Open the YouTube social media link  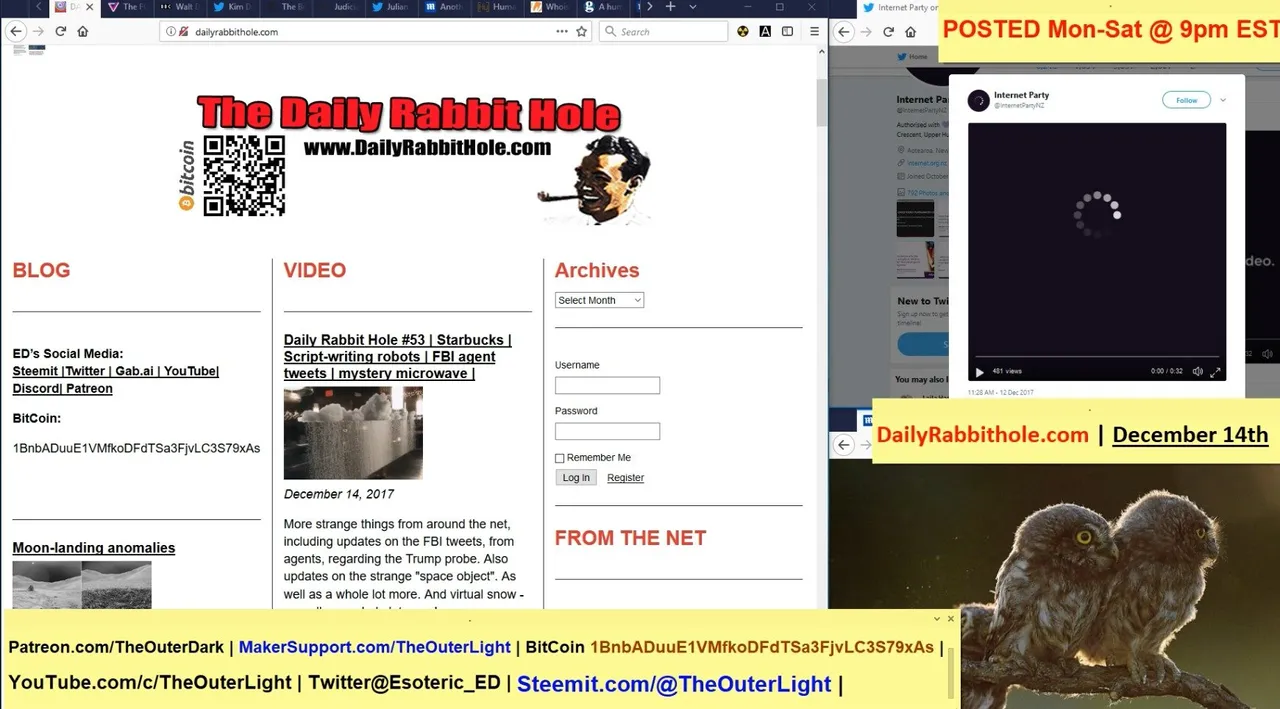pos(190,371)
